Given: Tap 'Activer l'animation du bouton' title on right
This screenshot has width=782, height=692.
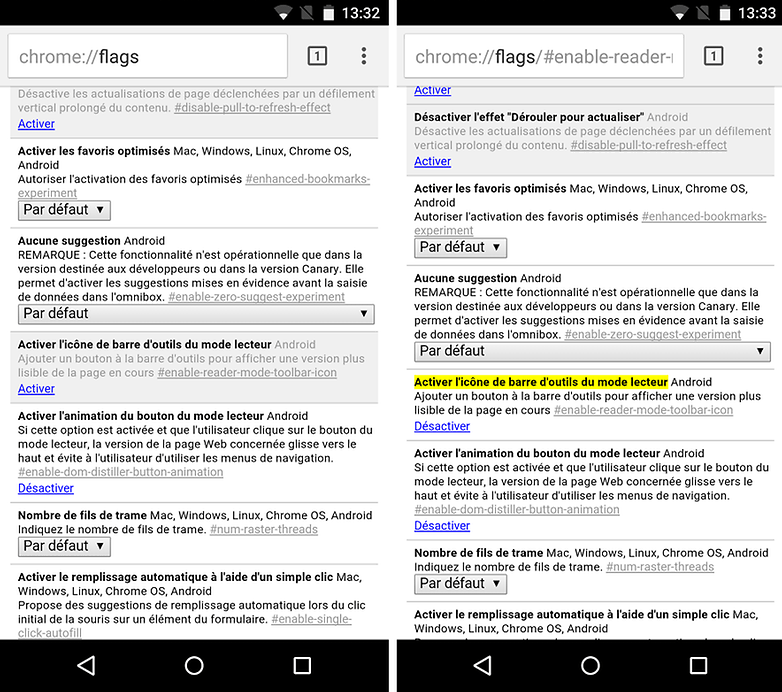Looking at the screenshot, I should click(x=537, y=453).
